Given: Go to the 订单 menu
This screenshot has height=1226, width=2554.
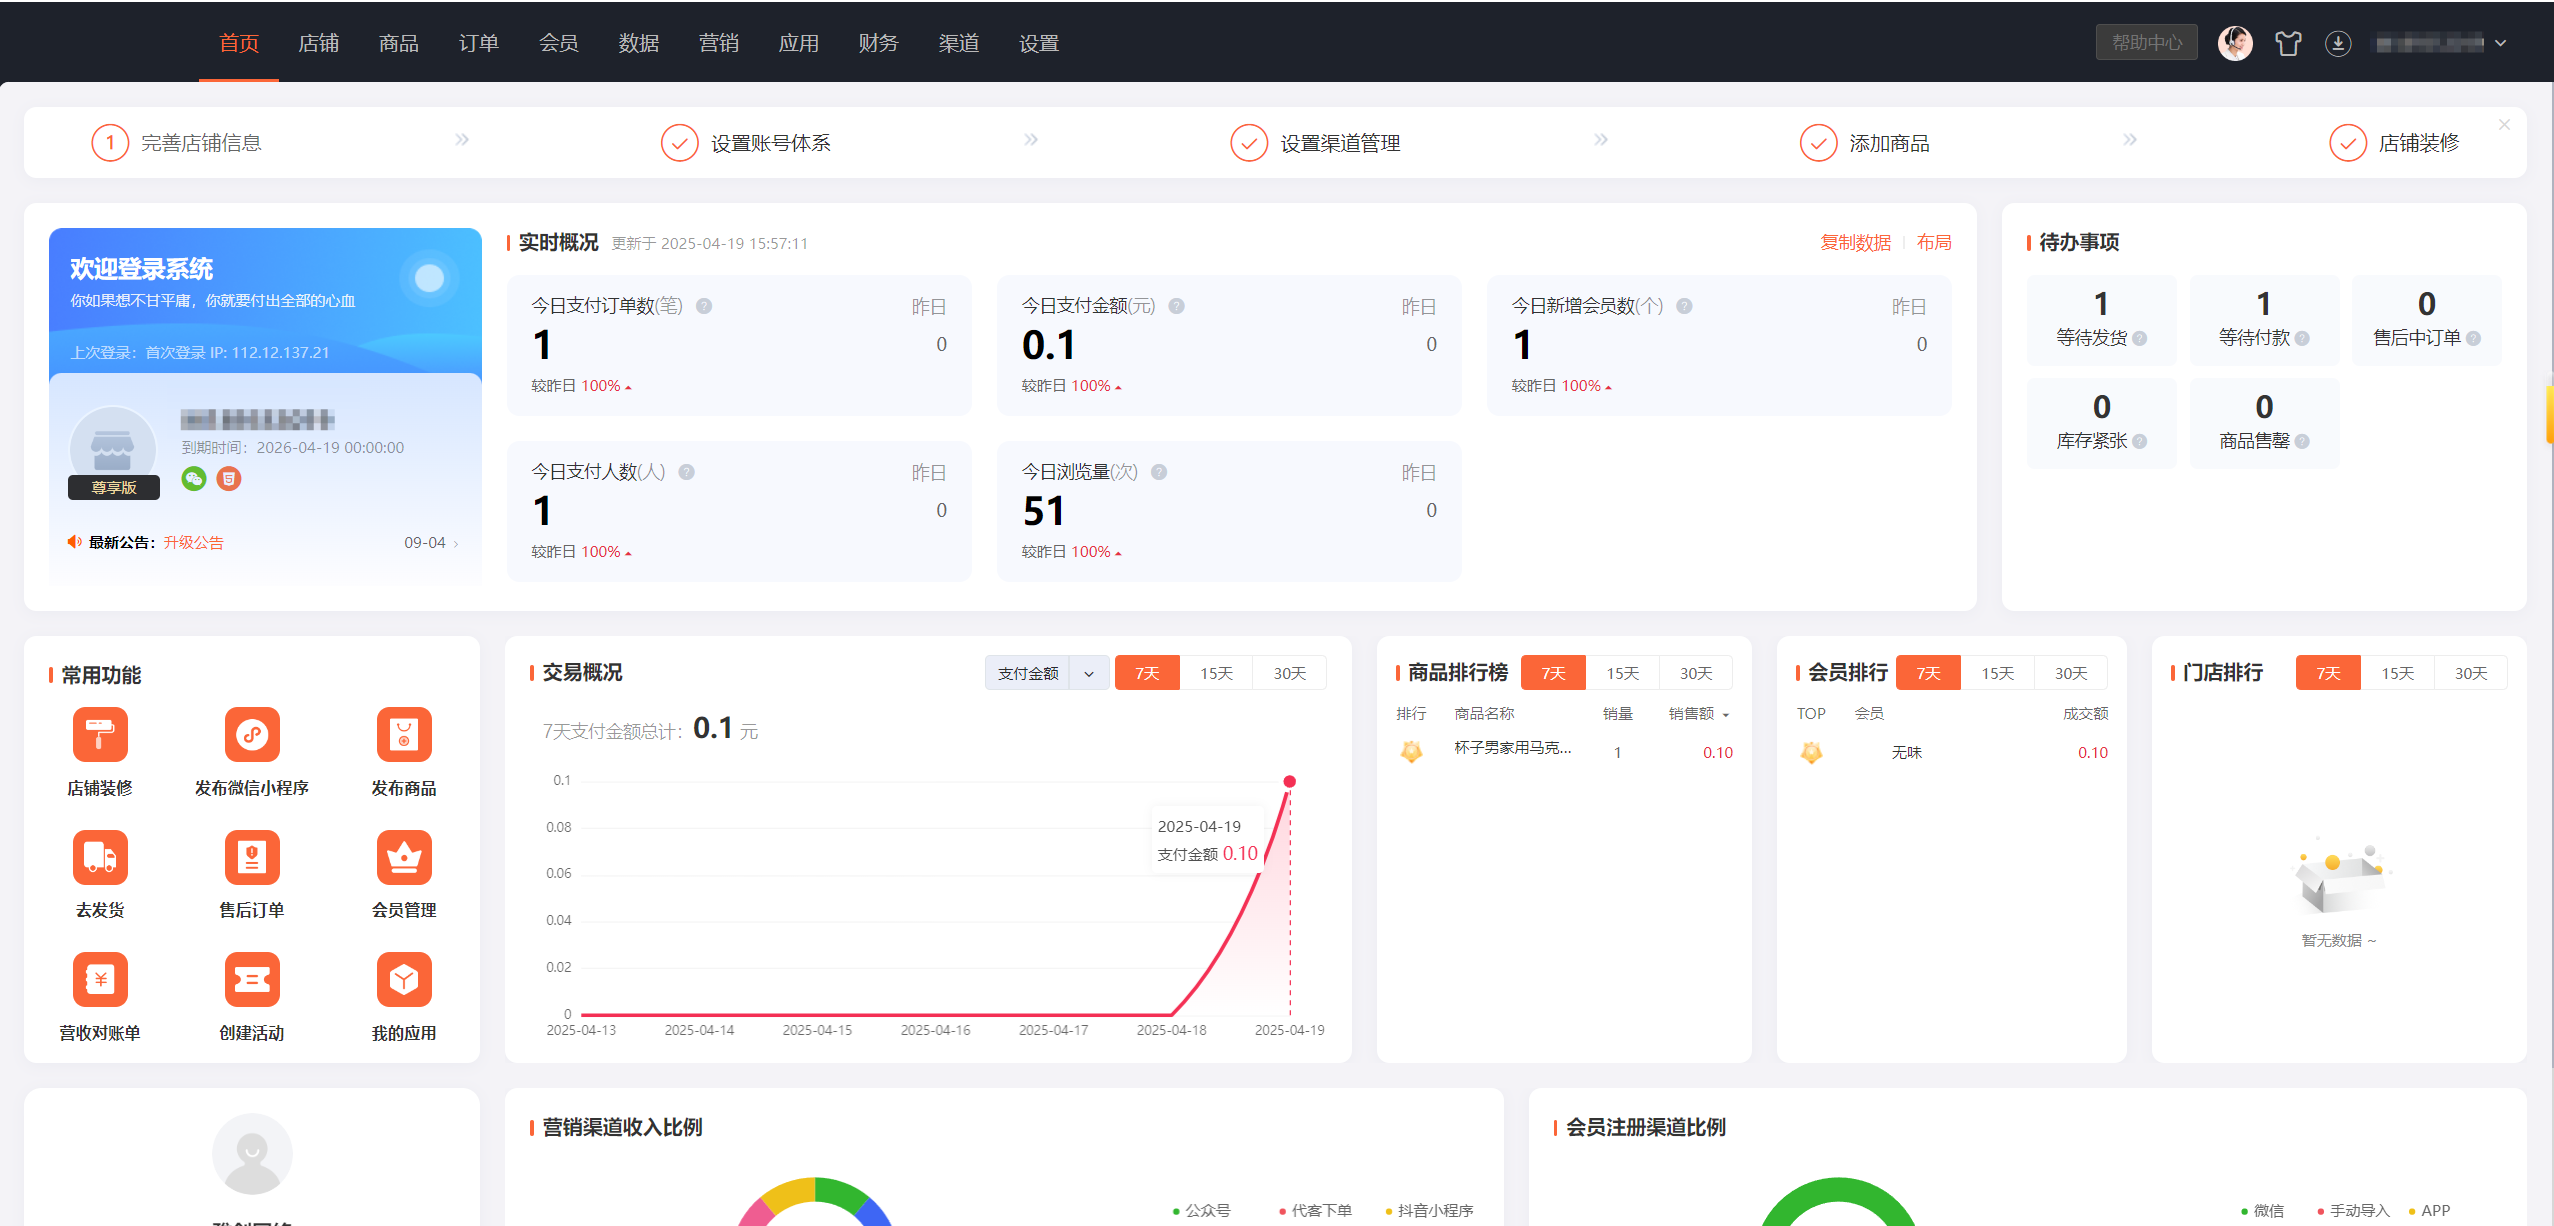Looking at the screenshot, I should pyautogui.click(x=478, y=43).
